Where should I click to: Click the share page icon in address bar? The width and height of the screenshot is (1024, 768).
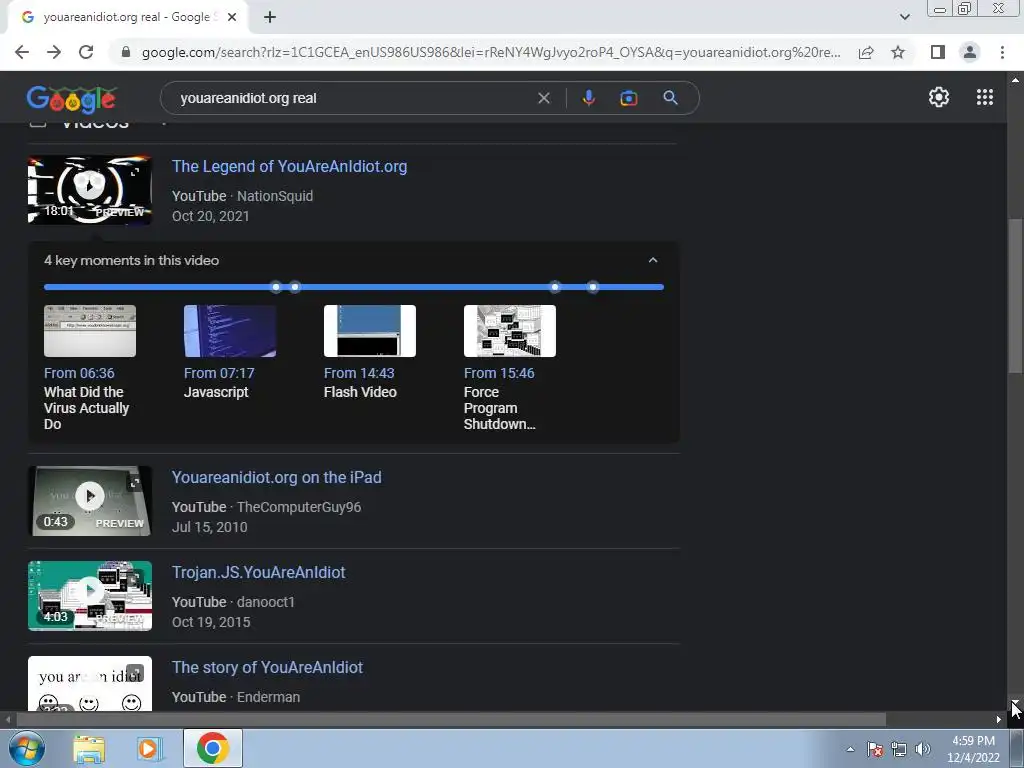tap(866, 52)
